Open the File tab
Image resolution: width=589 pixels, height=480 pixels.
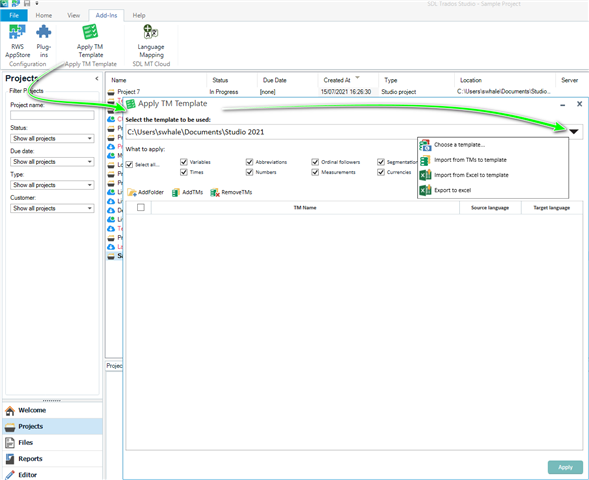click(x=14, y=15)
